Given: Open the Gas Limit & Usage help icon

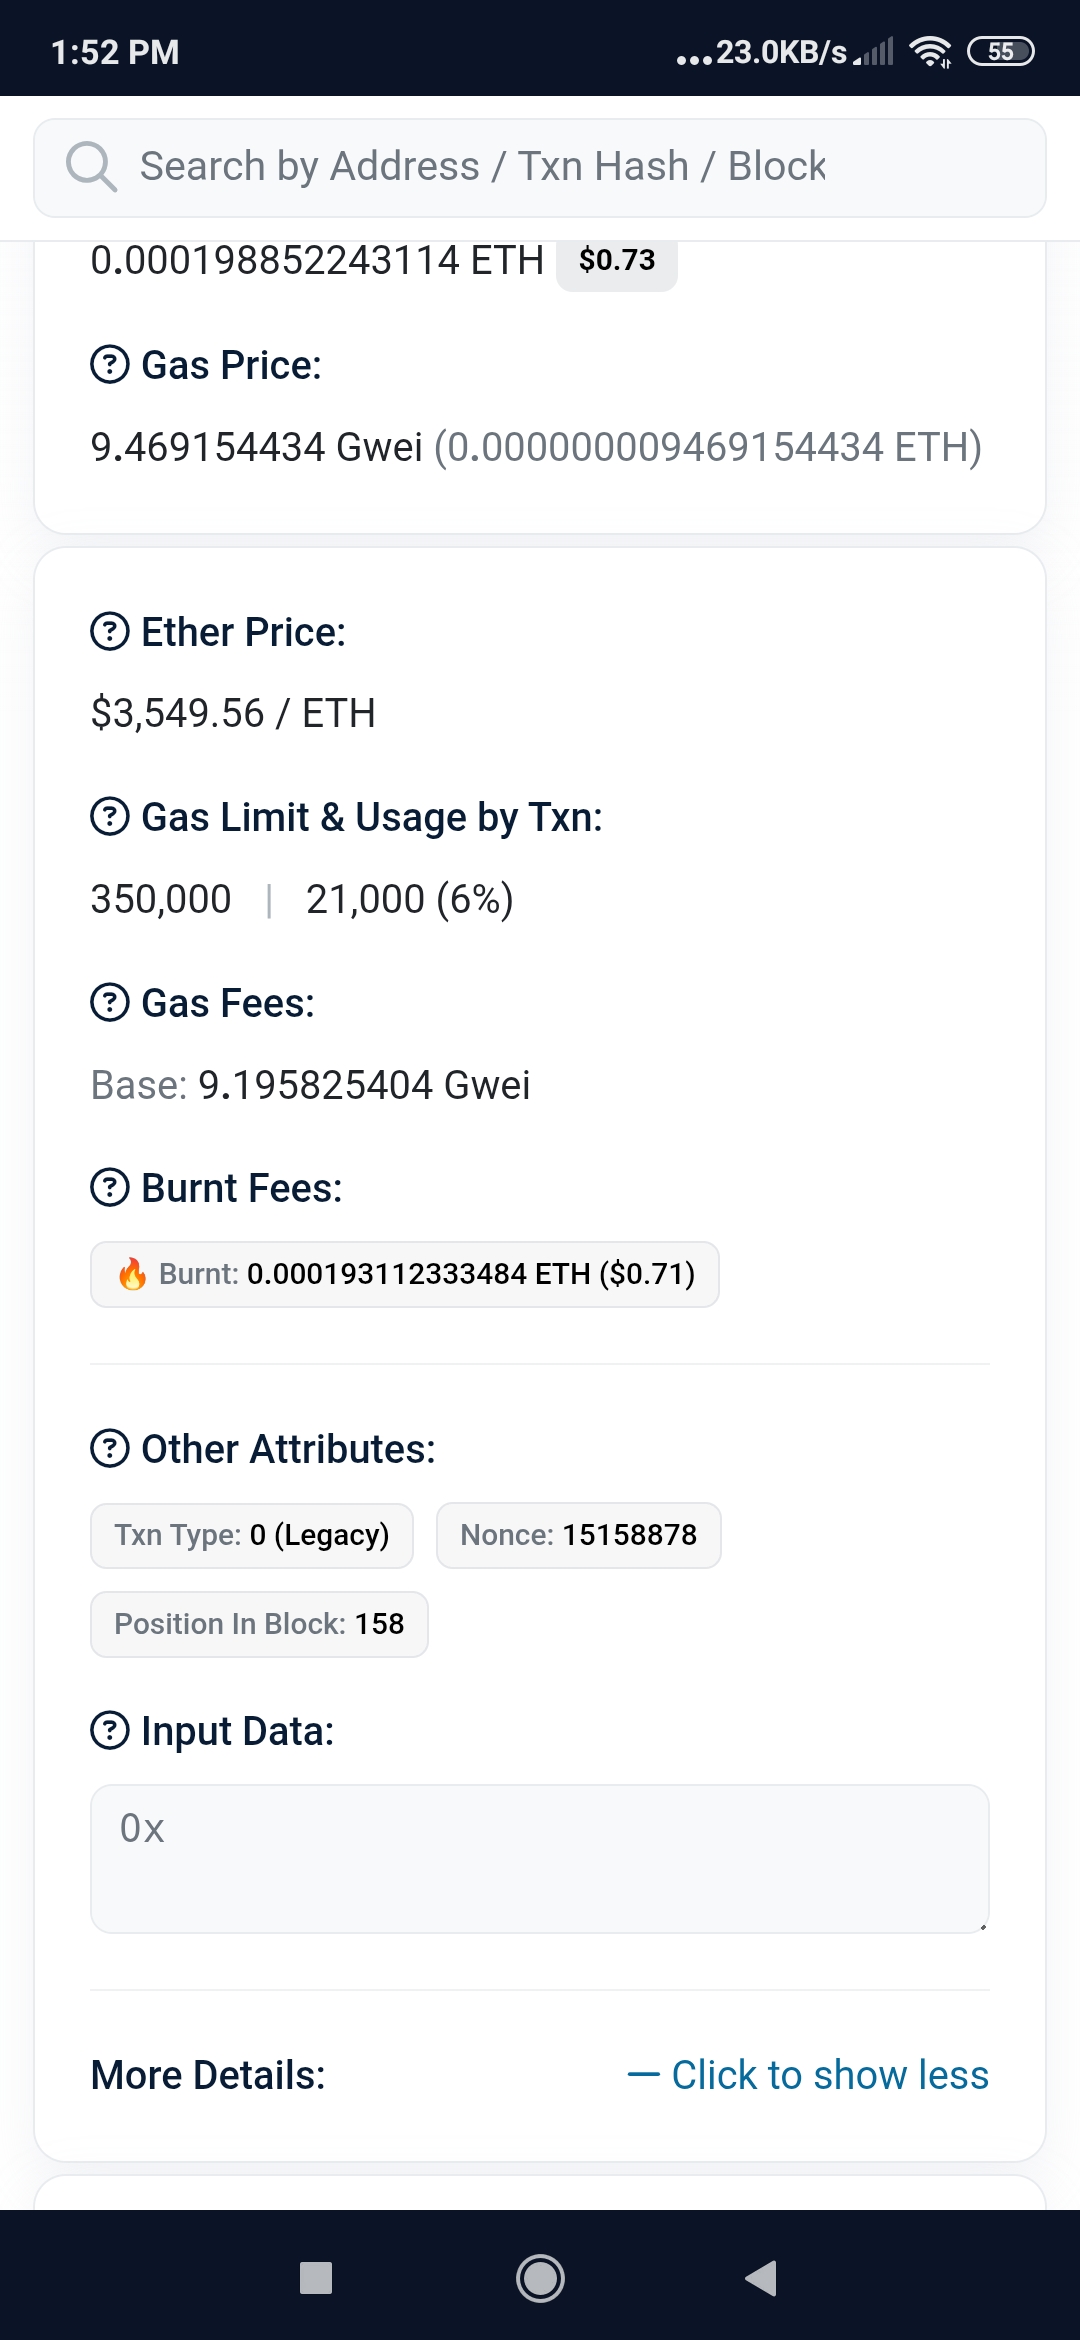Looking at the screenshot, I should click(110, 817).
